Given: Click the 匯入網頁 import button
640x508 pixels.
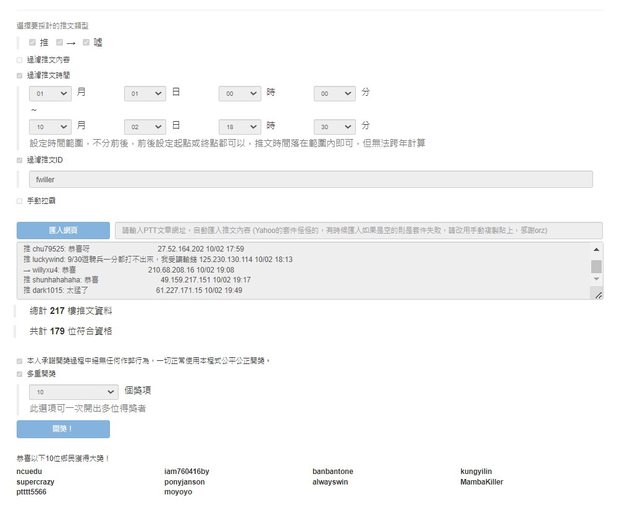Looking at the screenshot, I should pos(63,230).
